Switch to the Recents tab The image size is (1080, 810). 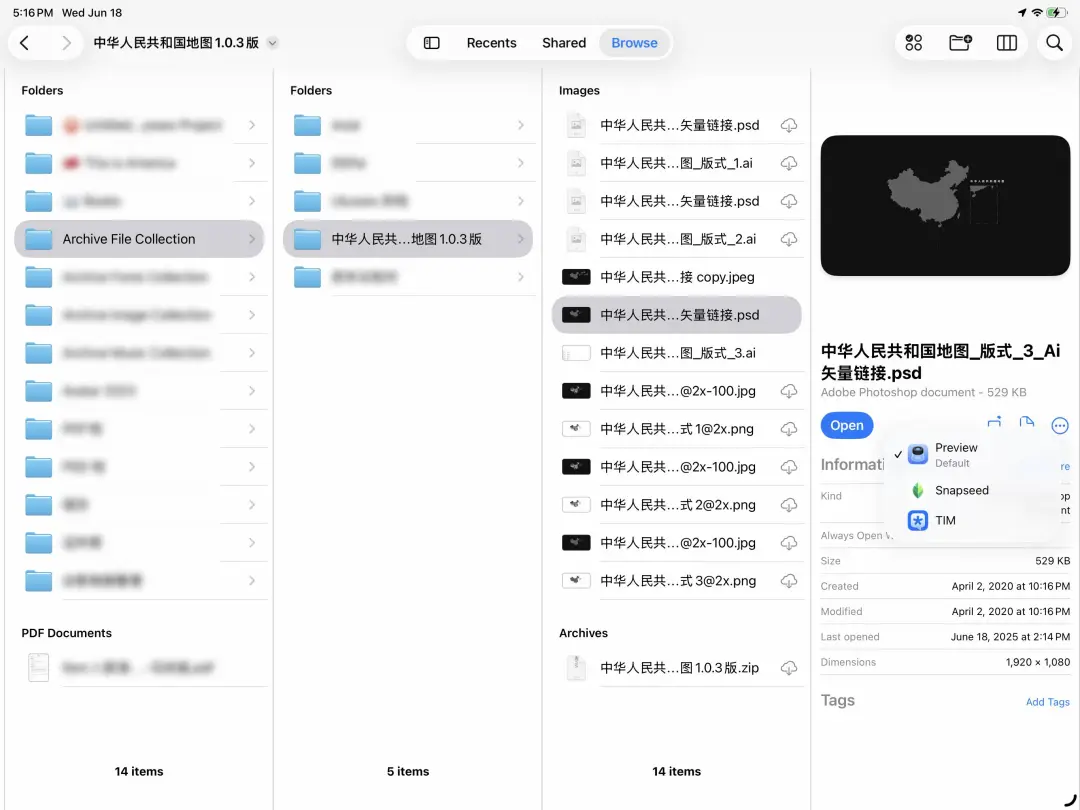pos(491,43)
